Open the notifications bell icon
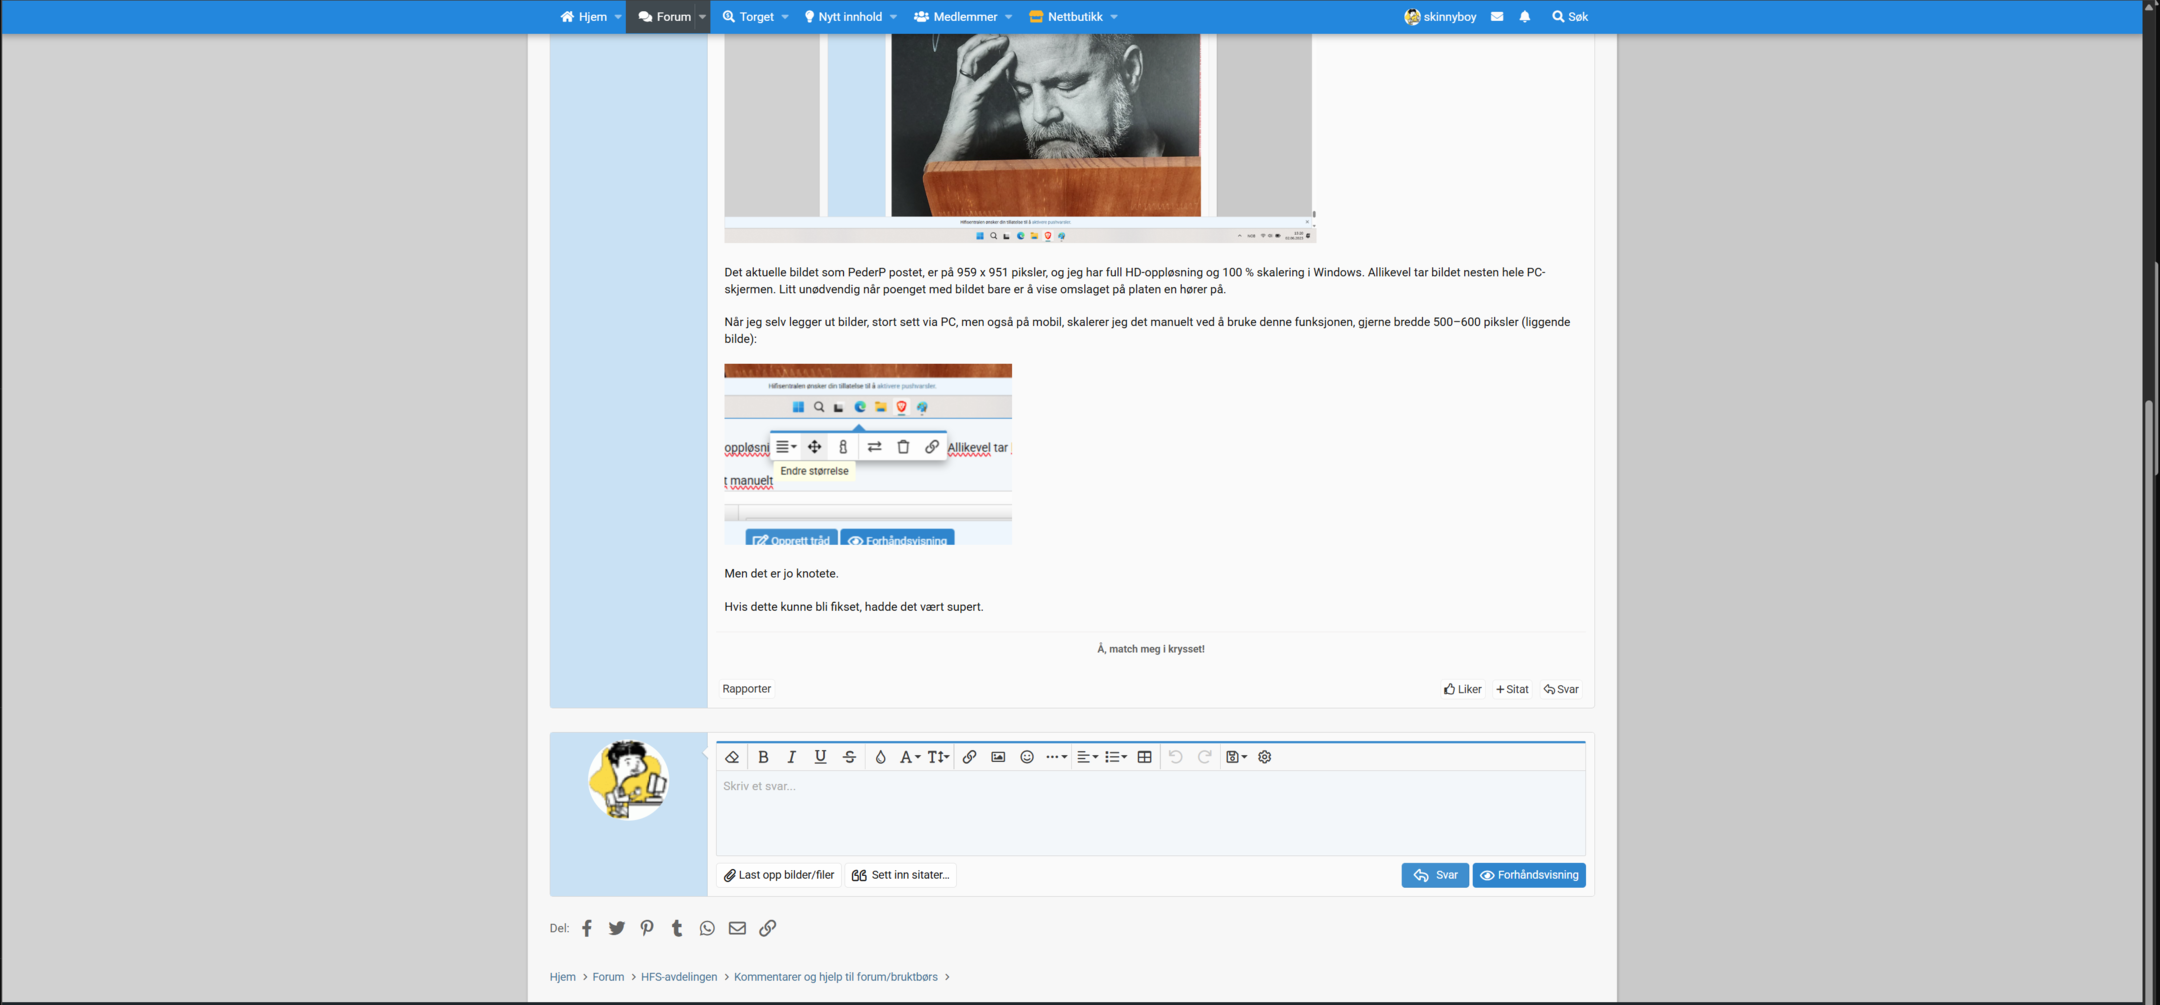2160x1005 pixels. coord(1525,17)
